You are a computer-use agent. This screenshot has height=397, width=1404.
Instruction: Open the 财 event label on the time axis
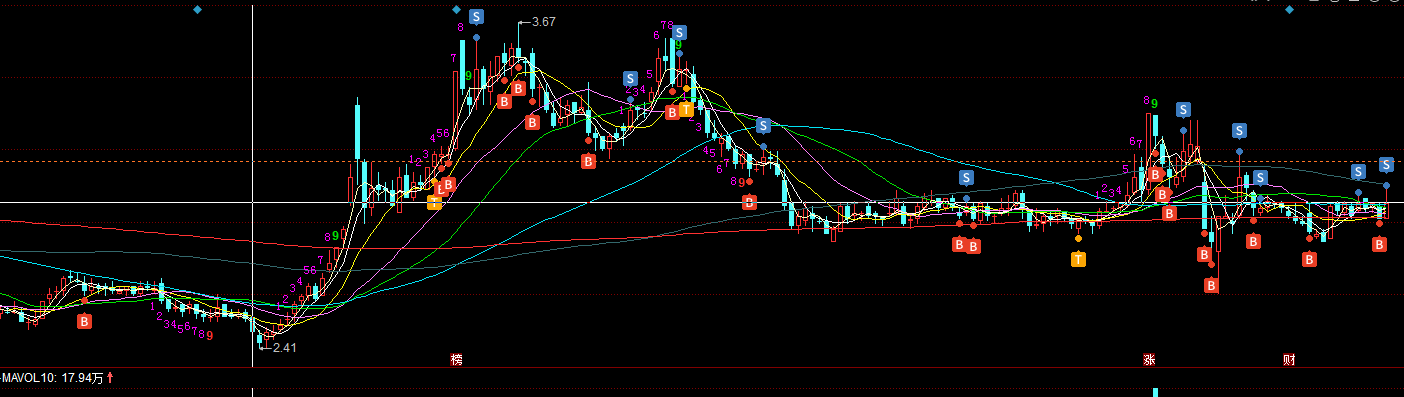point(1289,359)
